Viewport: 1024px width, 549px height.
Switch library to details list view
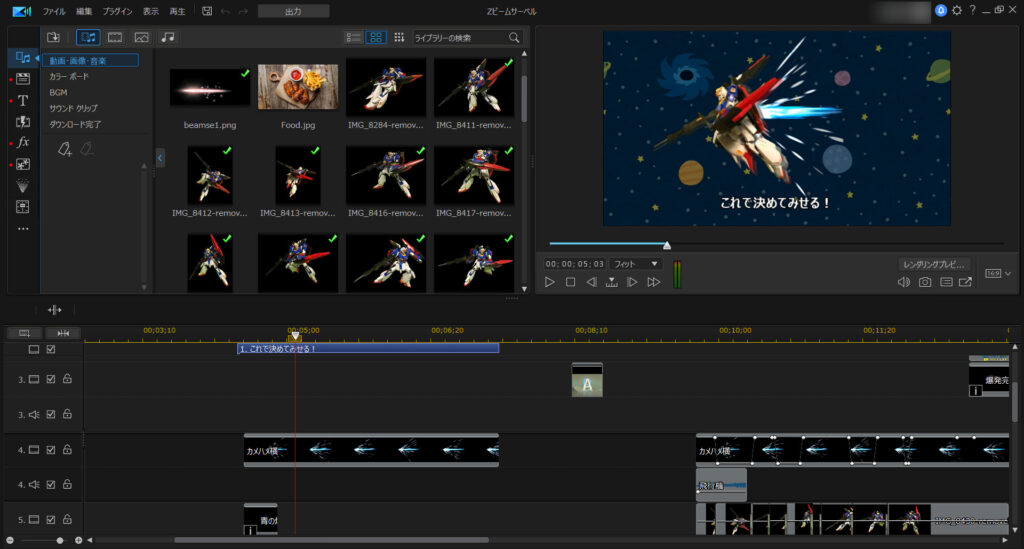point(353,37)
